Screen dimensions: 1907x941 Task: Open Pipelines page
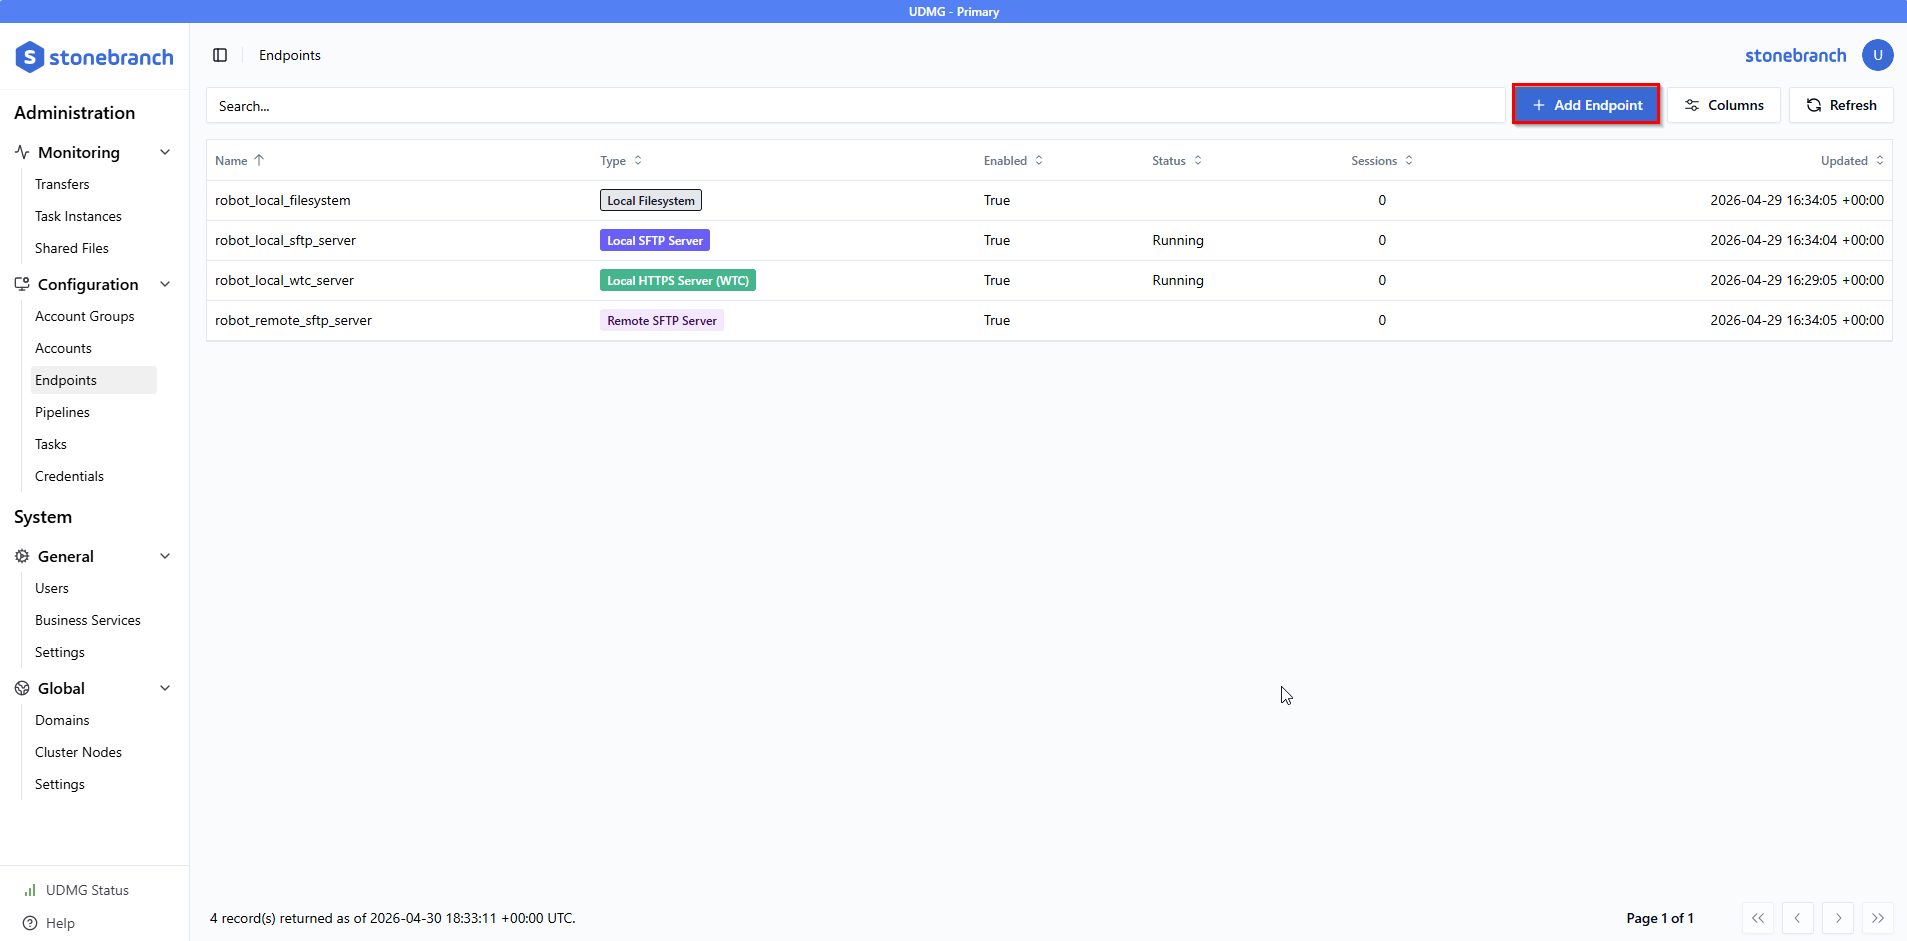62,412
